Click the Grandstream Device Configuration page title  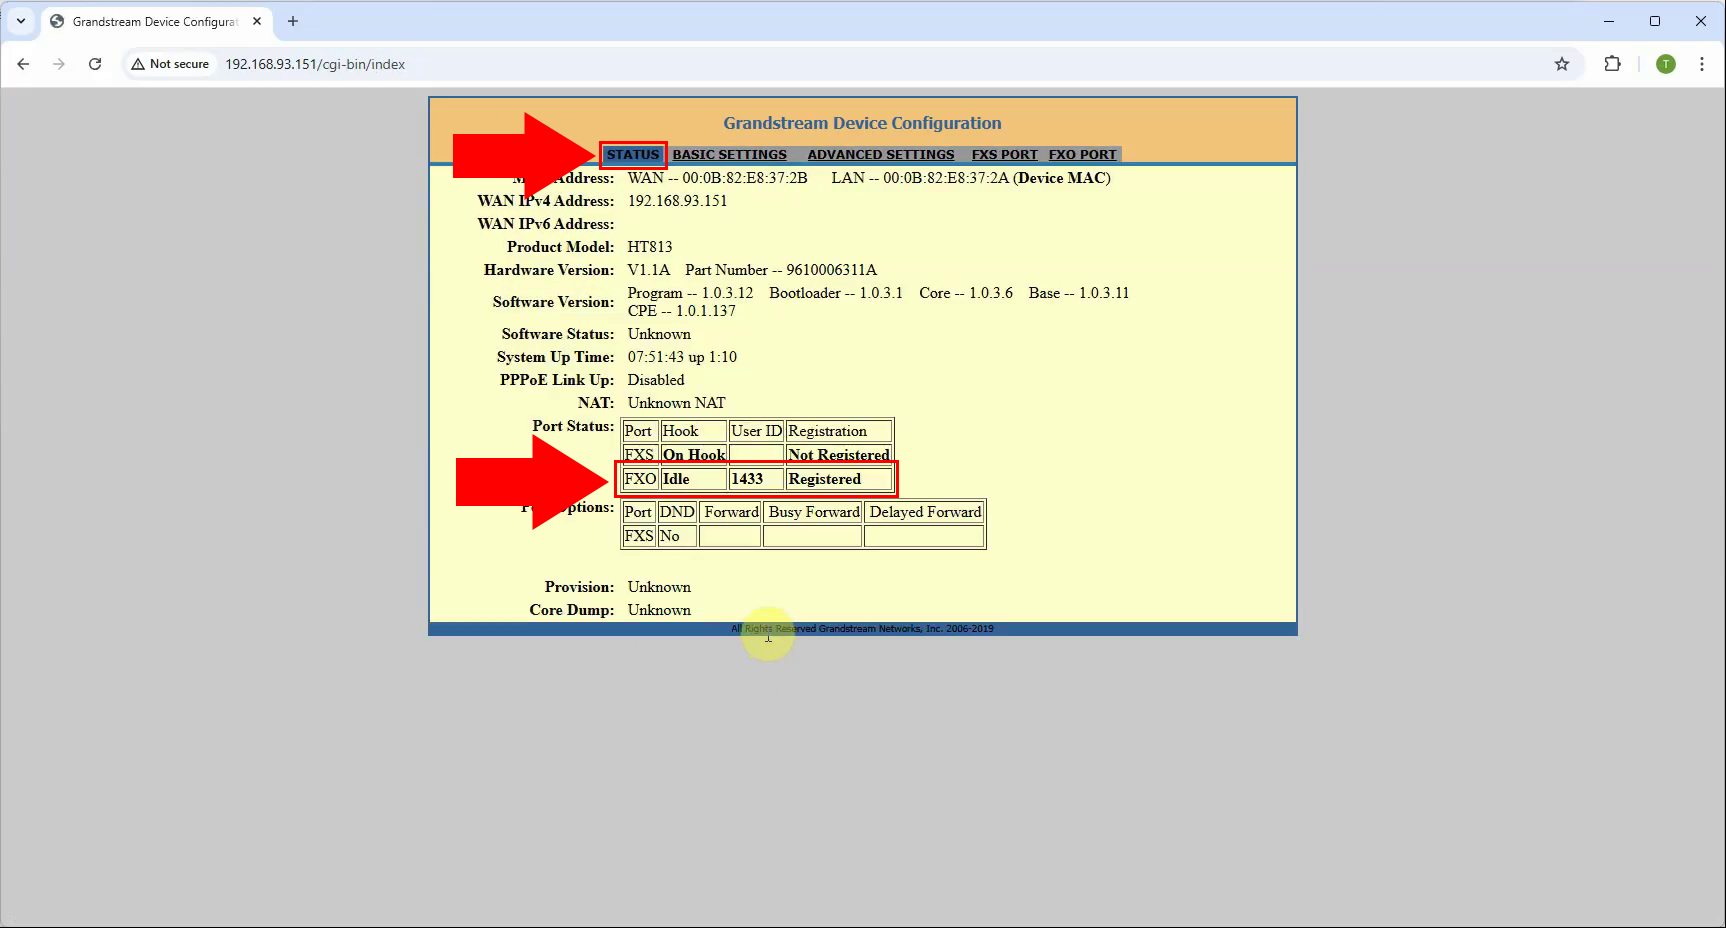pos(862,123)
